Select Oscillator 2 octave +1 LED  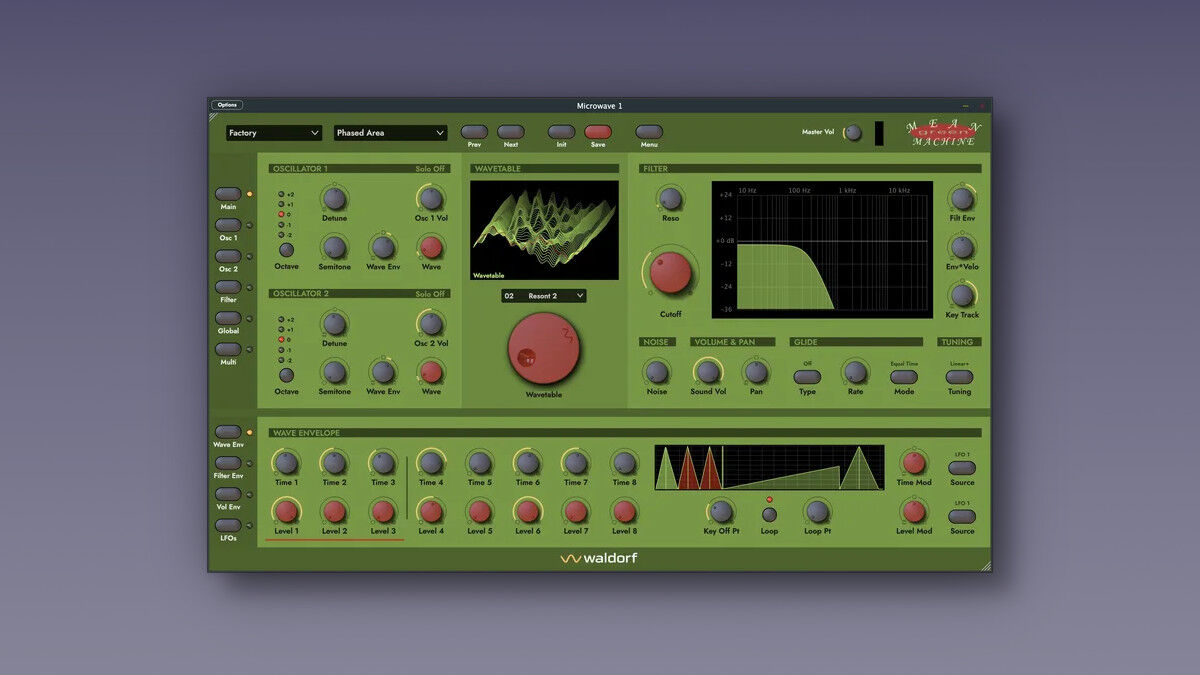click(281, 329)
